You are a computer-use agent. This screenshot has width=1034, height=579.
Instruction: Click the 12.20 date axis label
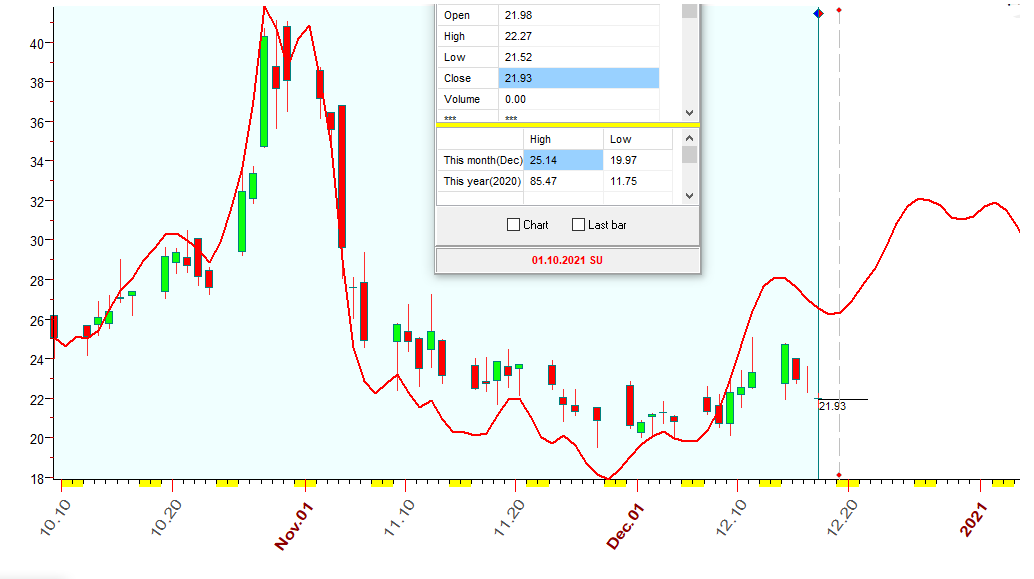(x=843, y=517)
